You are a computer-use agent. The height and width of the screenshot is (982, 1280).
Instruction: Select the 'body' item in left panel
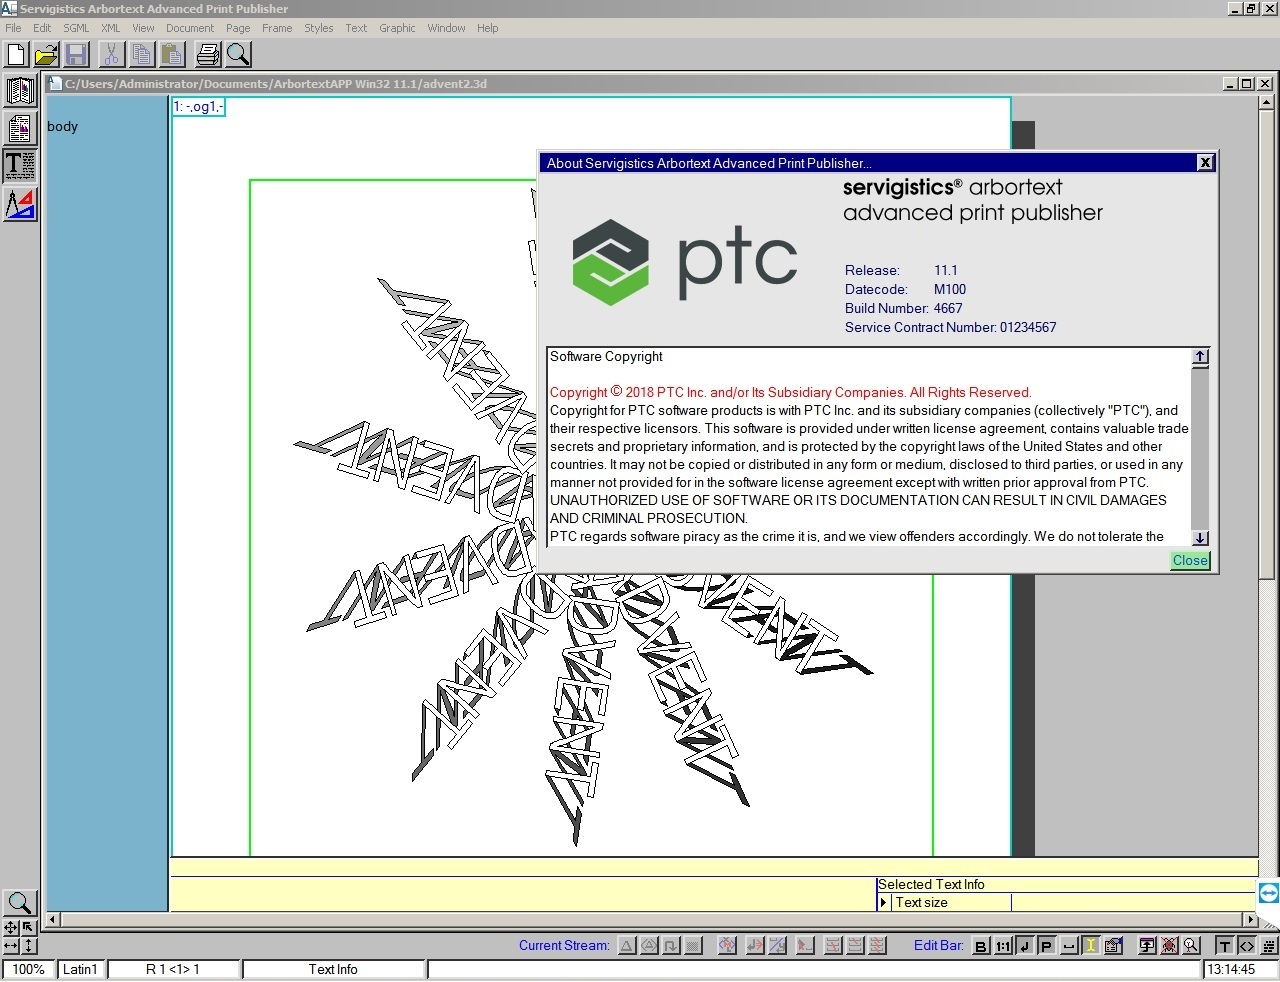(62, 126)
